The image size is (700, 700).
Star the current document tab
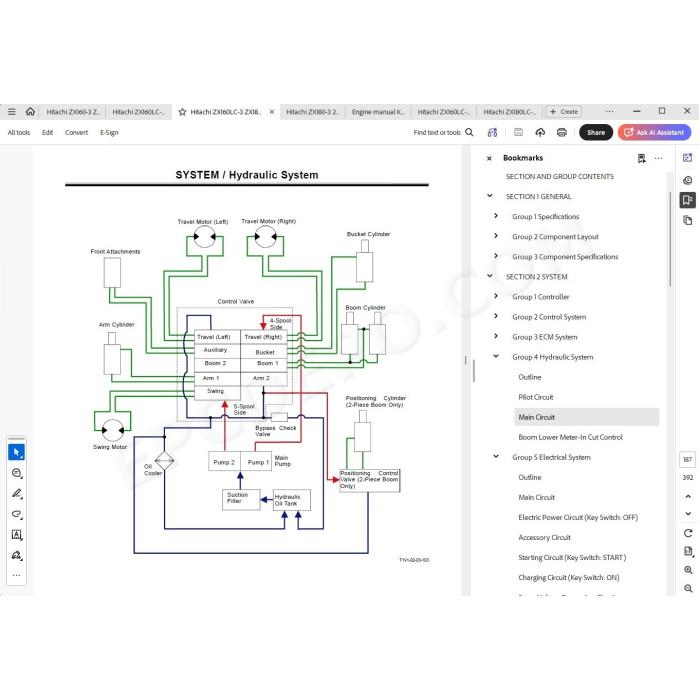pyautogui.click(x=182, y=112)
